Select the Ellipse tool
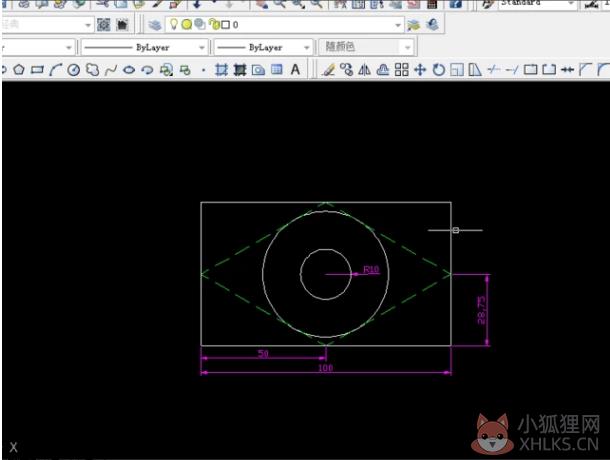 coord(129,70)
